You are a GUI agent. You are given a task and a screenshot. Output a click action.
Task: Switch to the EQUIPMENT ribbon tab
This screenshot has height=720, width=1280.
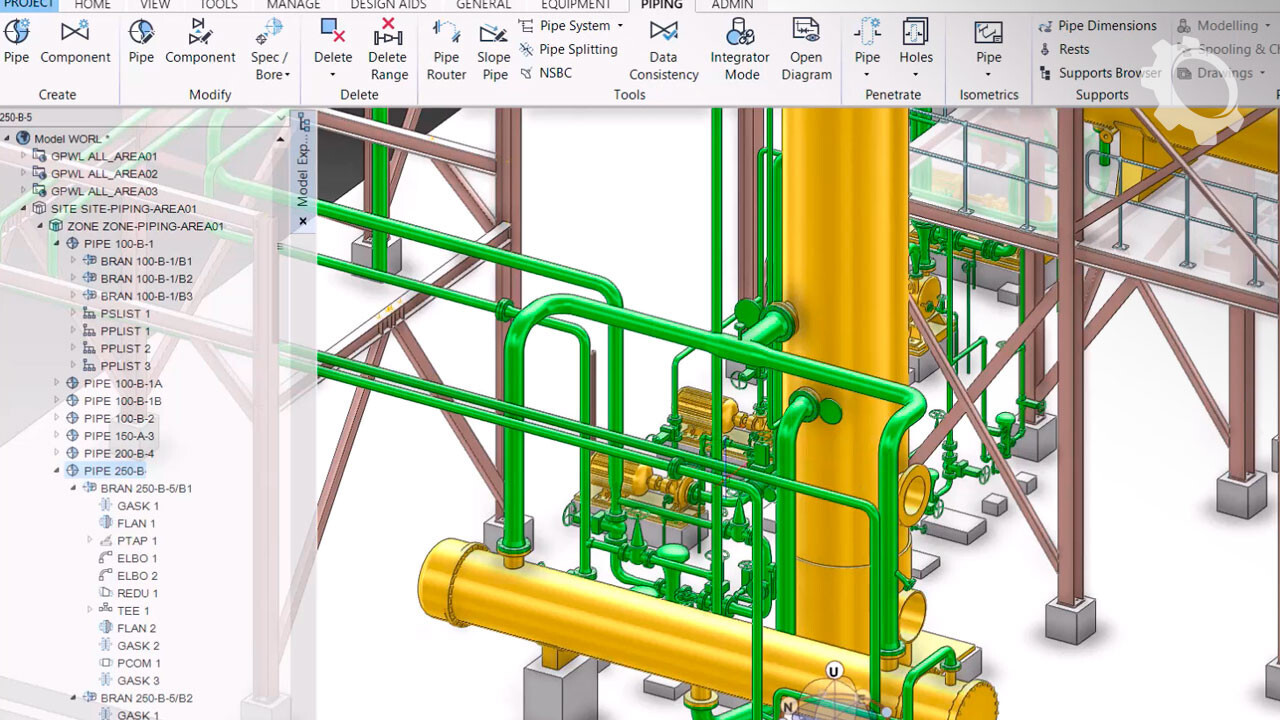576,5
